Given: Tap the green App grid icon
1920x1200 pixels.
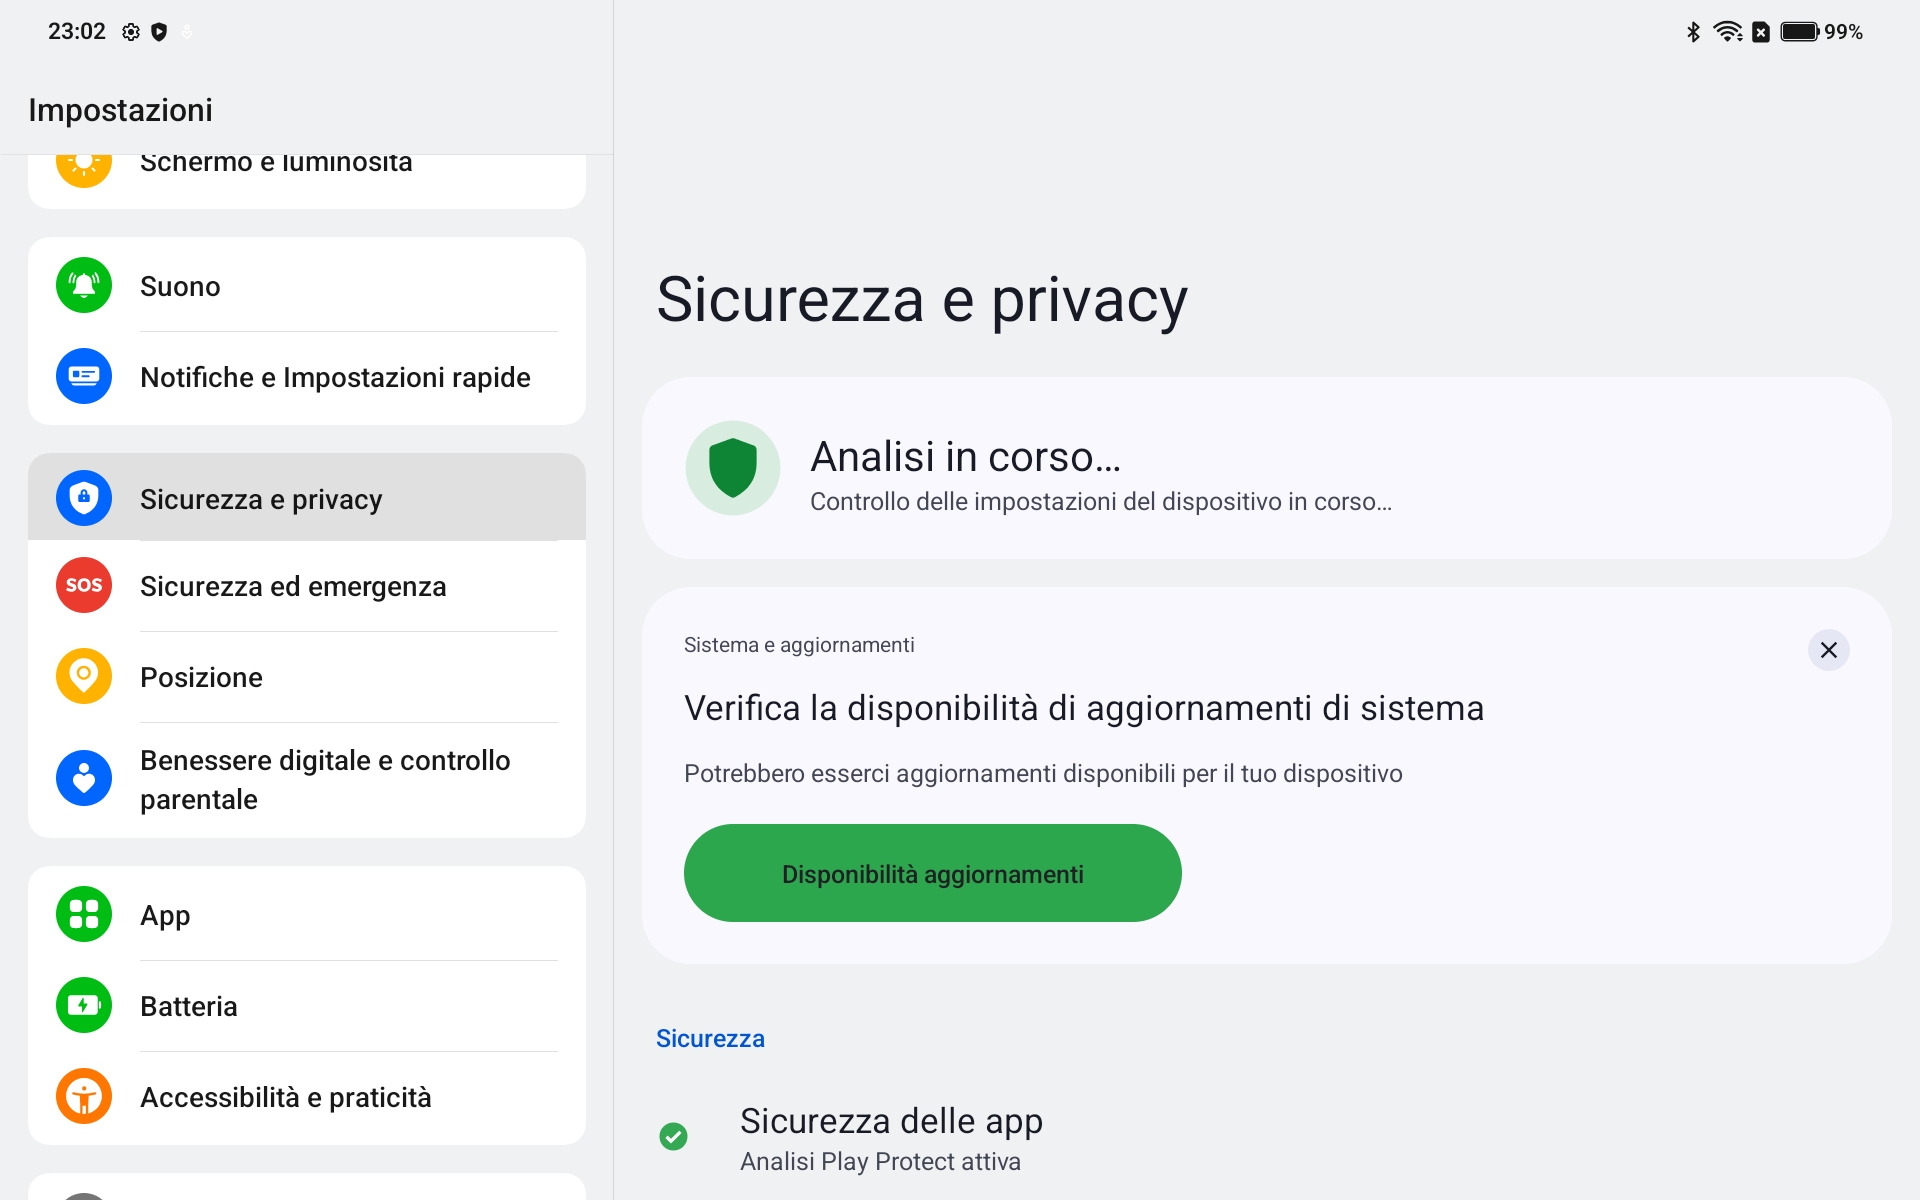Looking at the screenshot, I should (x=84, y=914).
